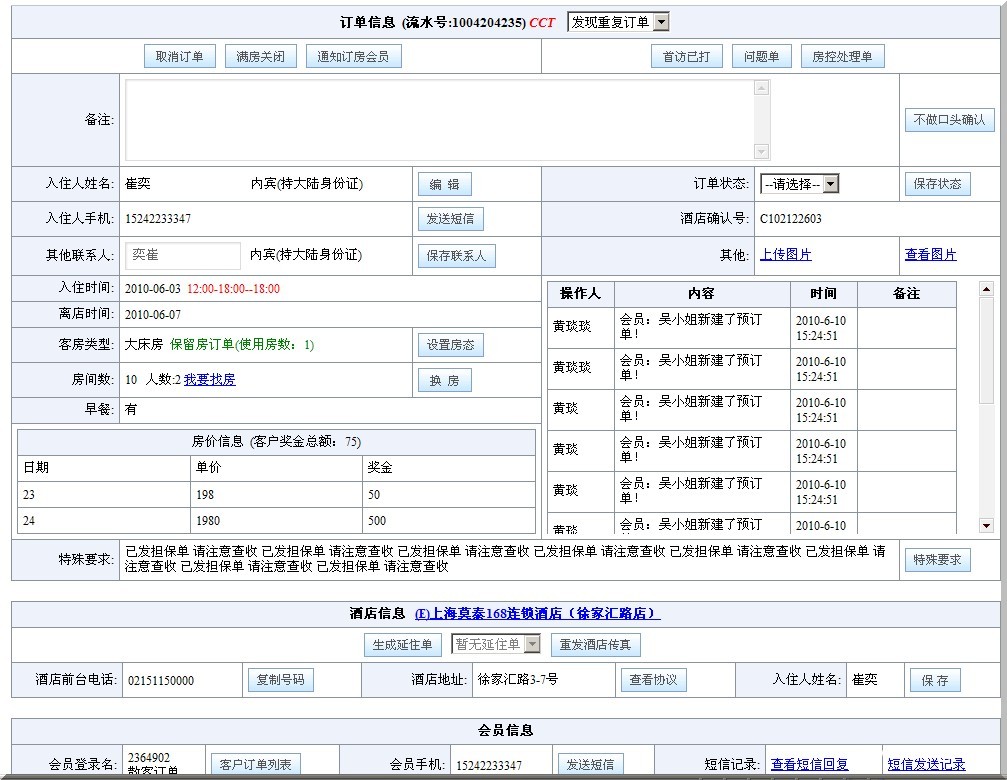Click the 保存状态 button
Screen dimensions: 1007x780
938,184
